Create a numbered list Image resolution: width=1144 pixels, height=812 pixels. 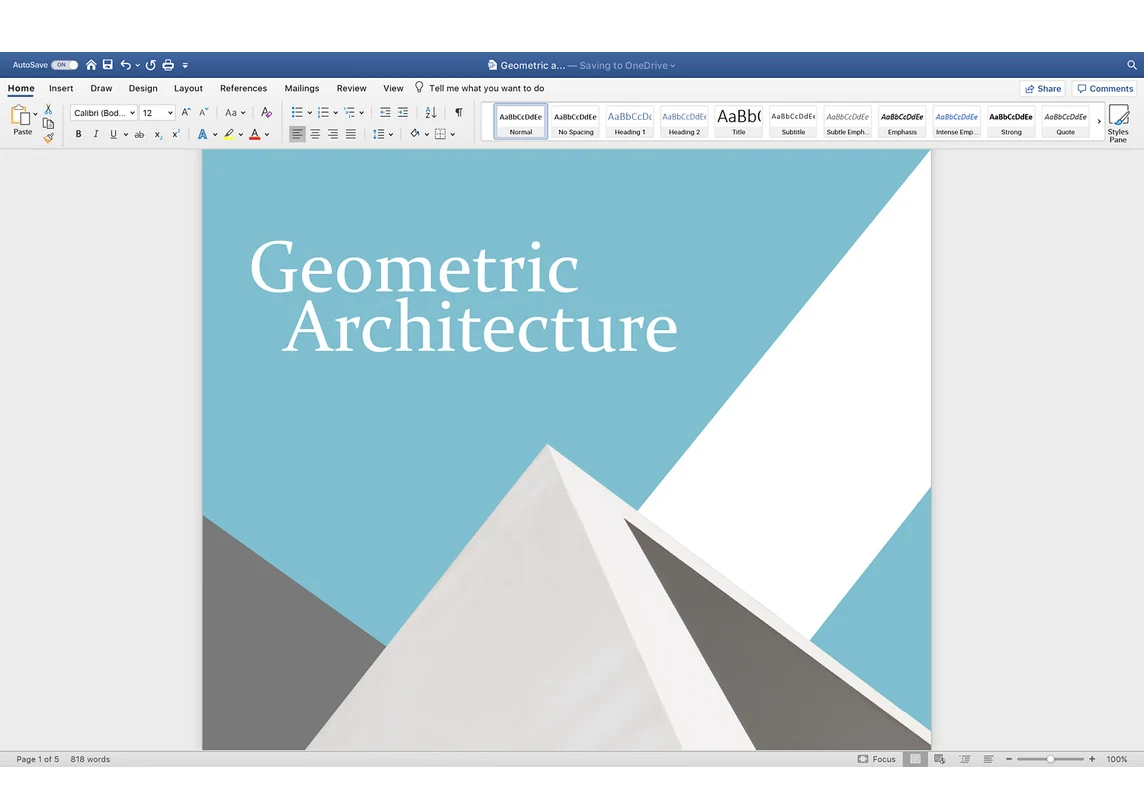[323, 112]
